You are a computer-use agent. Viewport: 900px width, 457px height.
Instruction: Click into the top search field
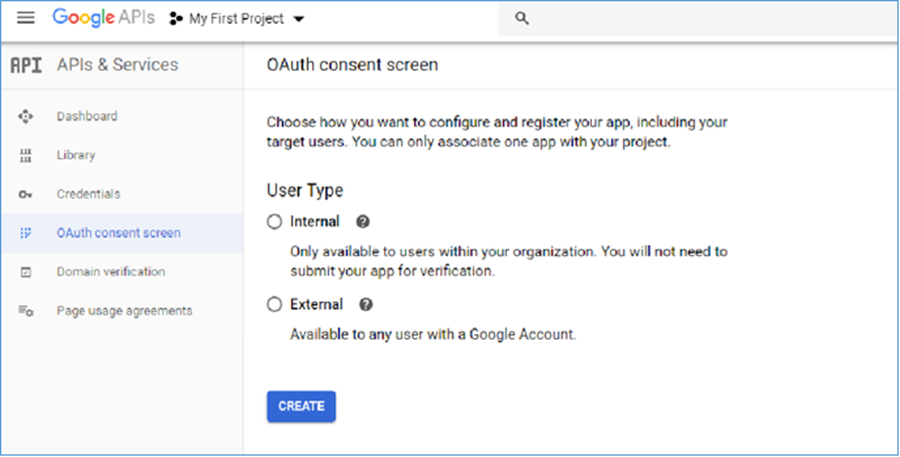700,19
